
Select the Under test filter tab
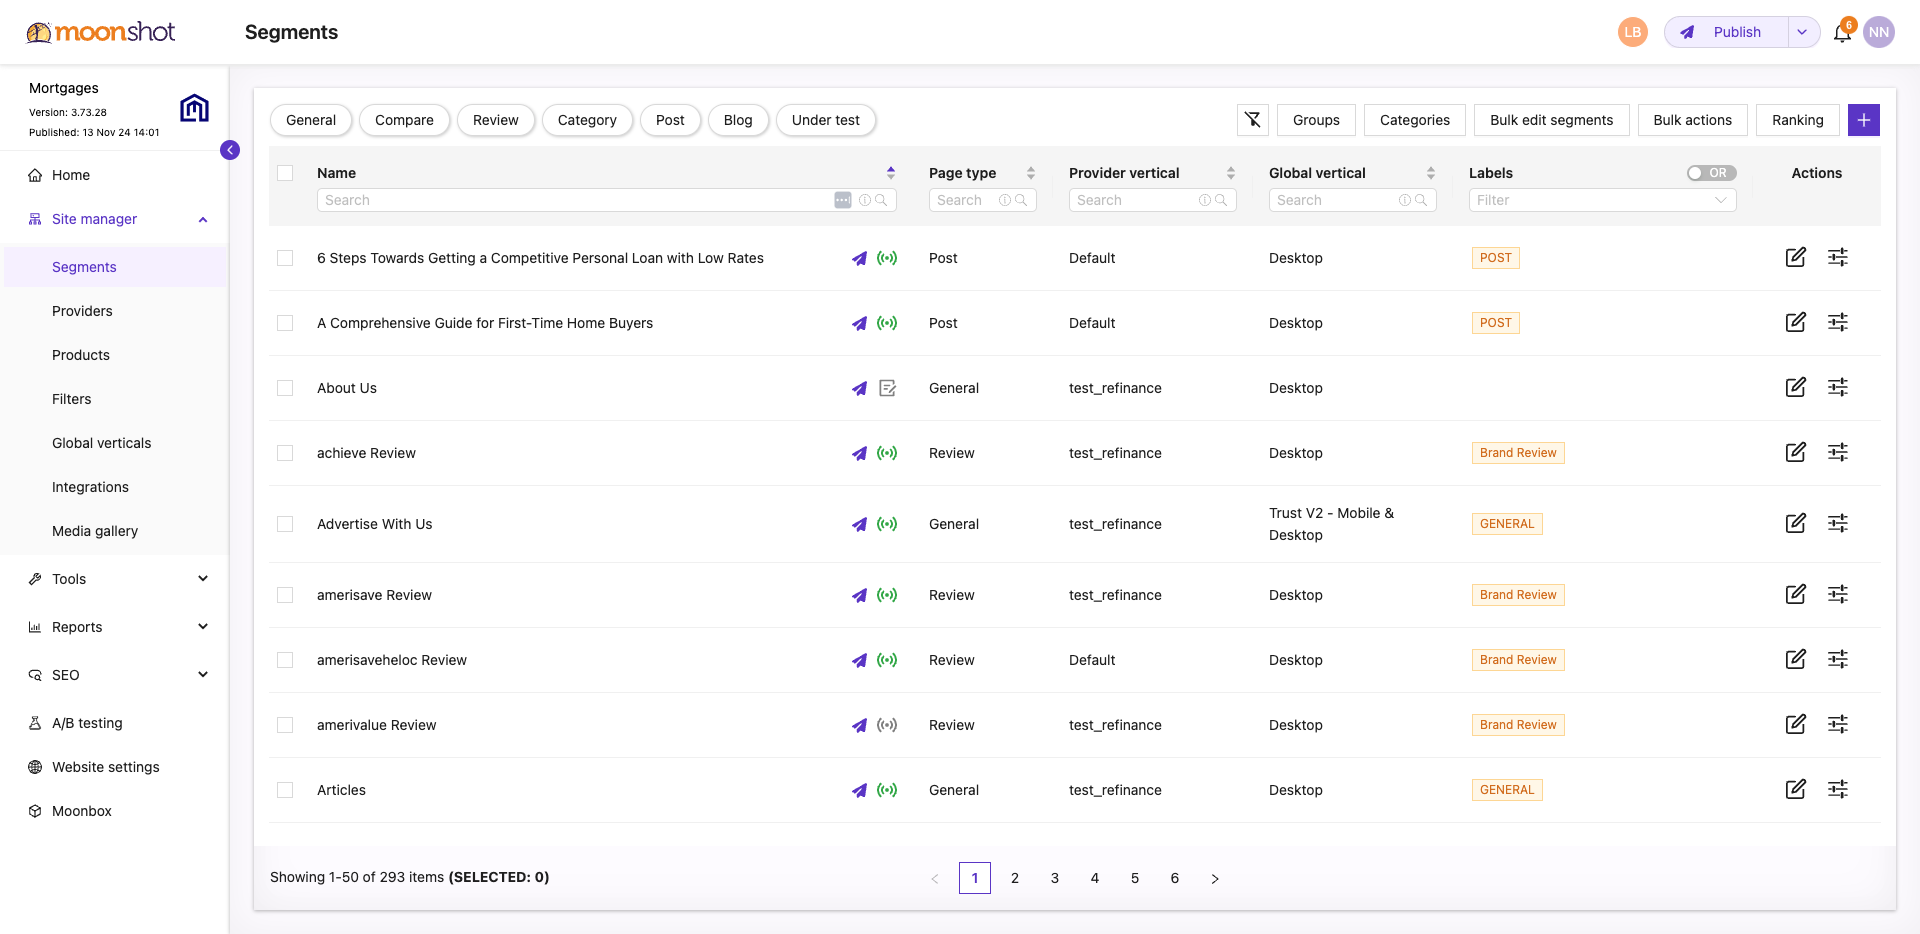826,120
